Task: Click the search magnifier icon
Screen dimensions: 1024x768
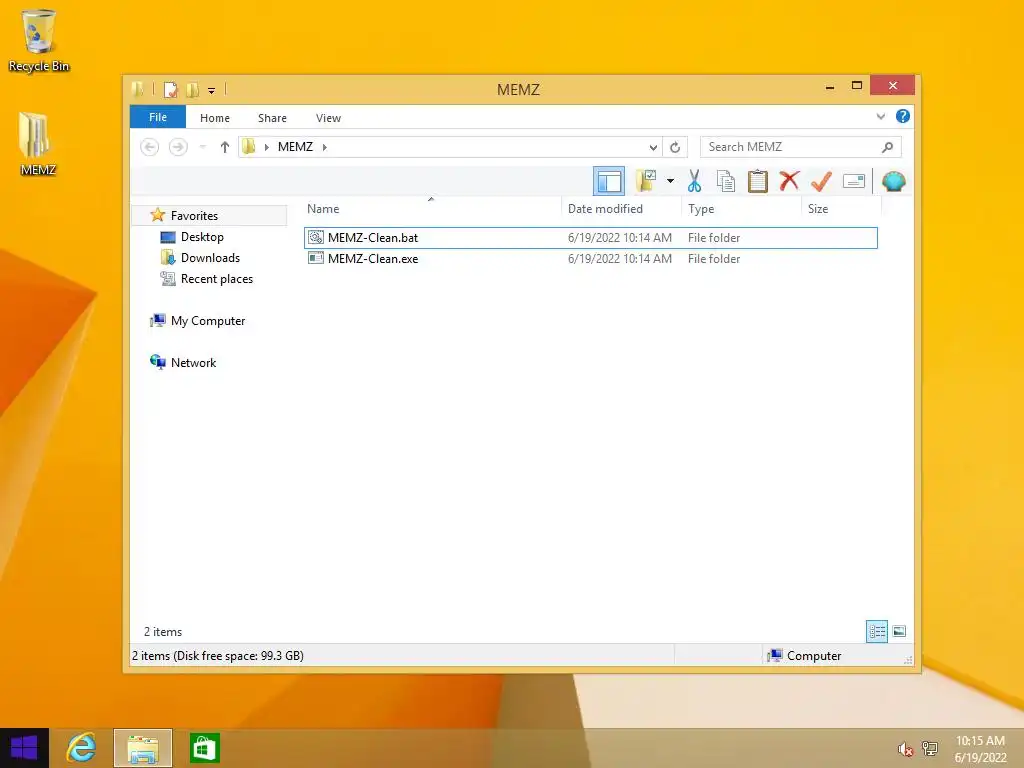Action: (888, 147)
